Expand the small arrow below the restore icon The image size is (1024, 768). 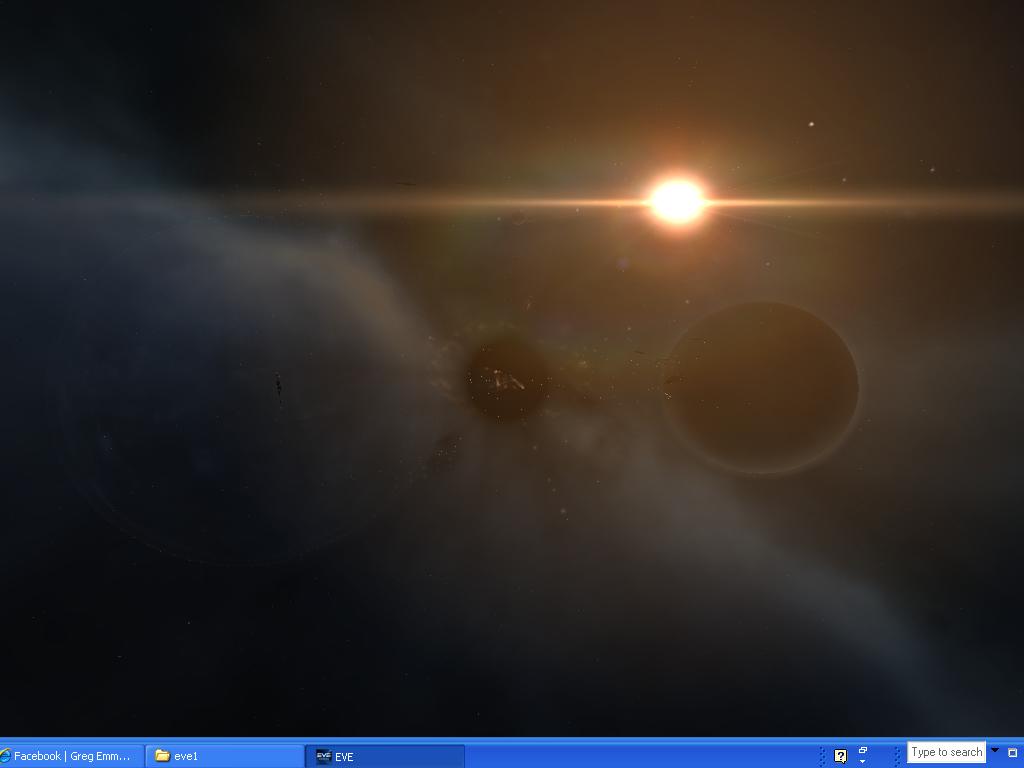(x=863, y=761)
